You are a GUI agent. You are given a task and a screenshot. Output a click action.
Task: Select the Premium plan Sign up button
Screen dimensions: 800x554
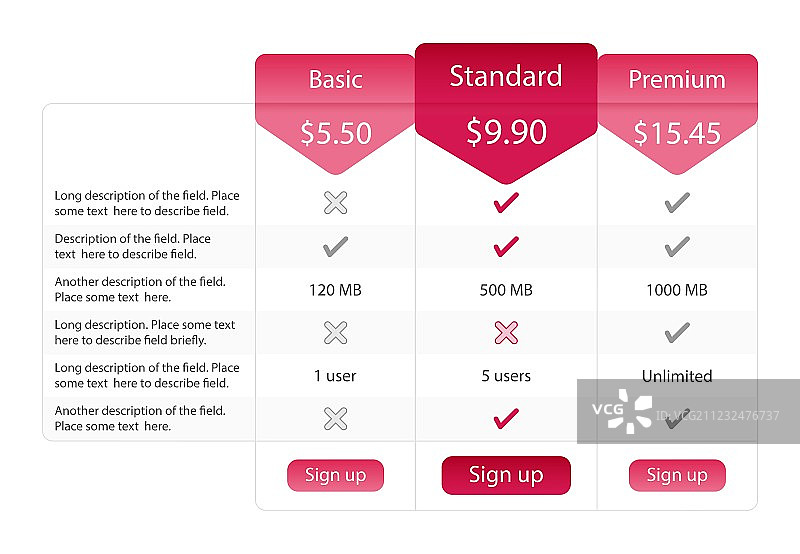coord(677,475)
